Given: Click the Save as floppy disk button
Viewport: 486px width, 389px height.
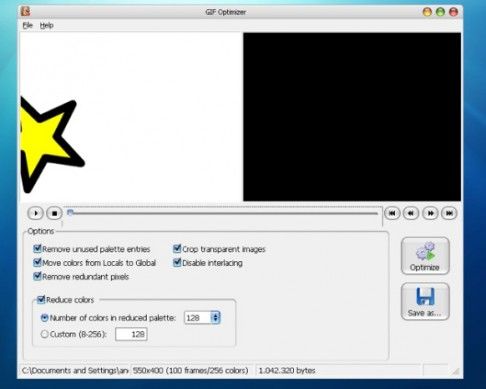Looking at the screenshot, I should click(x=425, y=301).
